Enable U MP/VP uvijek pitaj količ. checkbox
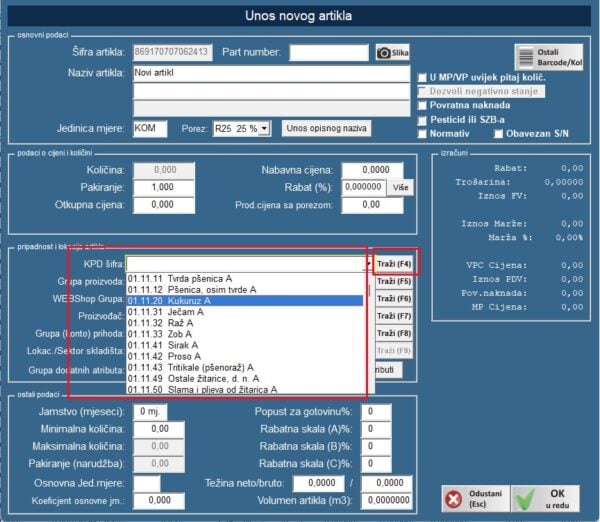Screen dimensions: 600x522 pyautogui.click(x=423, y=76)
